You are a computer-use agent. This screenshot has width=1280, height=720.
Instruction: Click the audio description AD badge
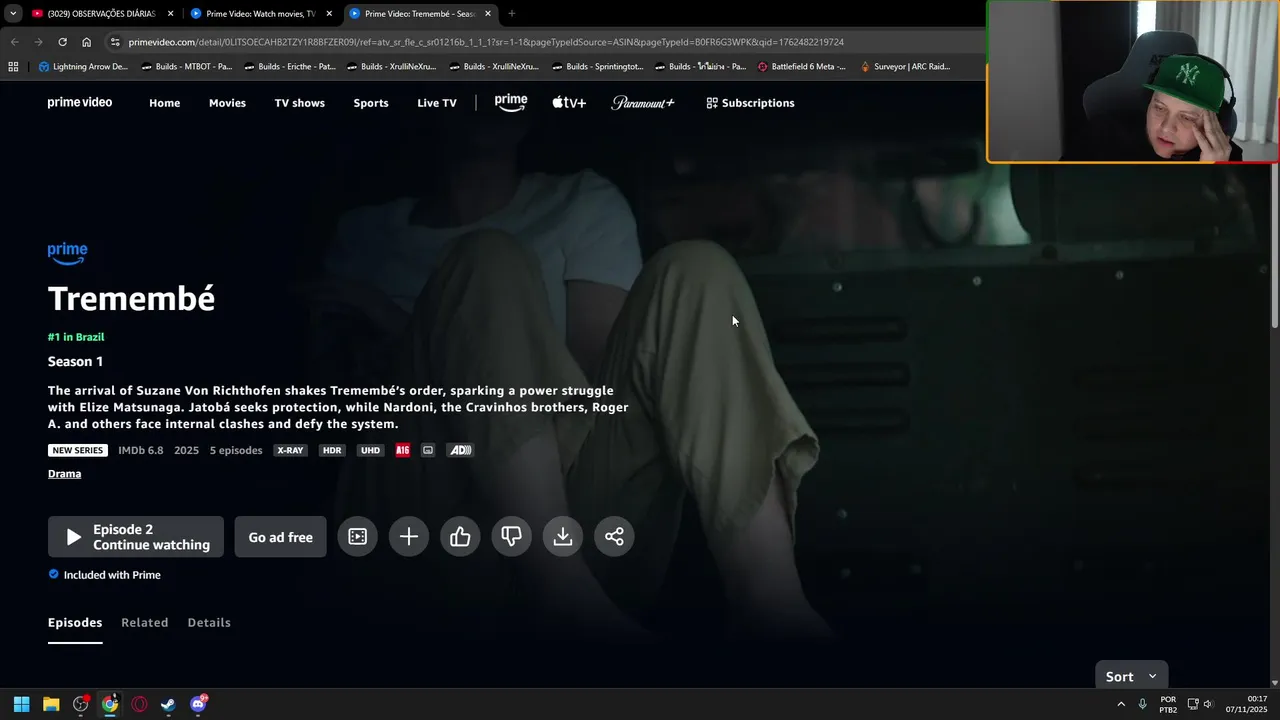pyautogui.click(x=460, y=450)
